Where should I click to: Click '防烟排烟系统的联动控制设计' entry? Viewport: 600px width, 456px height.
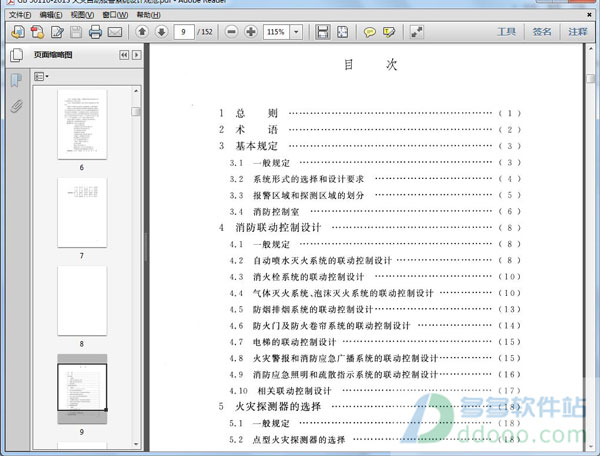(x=313, y=309)
